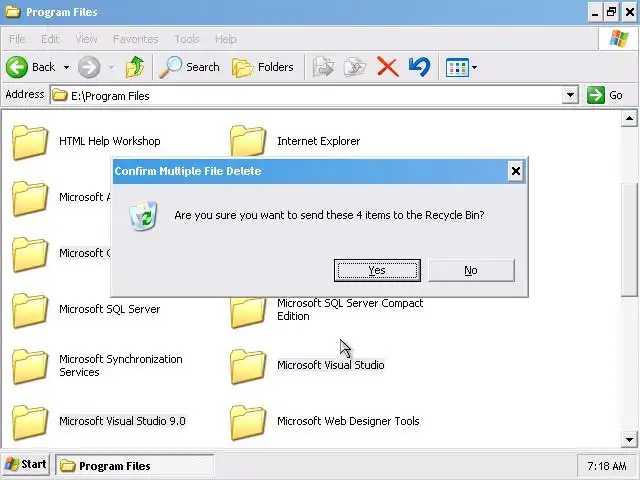Screen dimensions: 640x480
Task: Open the Edit menu
Action: [50, 39]
